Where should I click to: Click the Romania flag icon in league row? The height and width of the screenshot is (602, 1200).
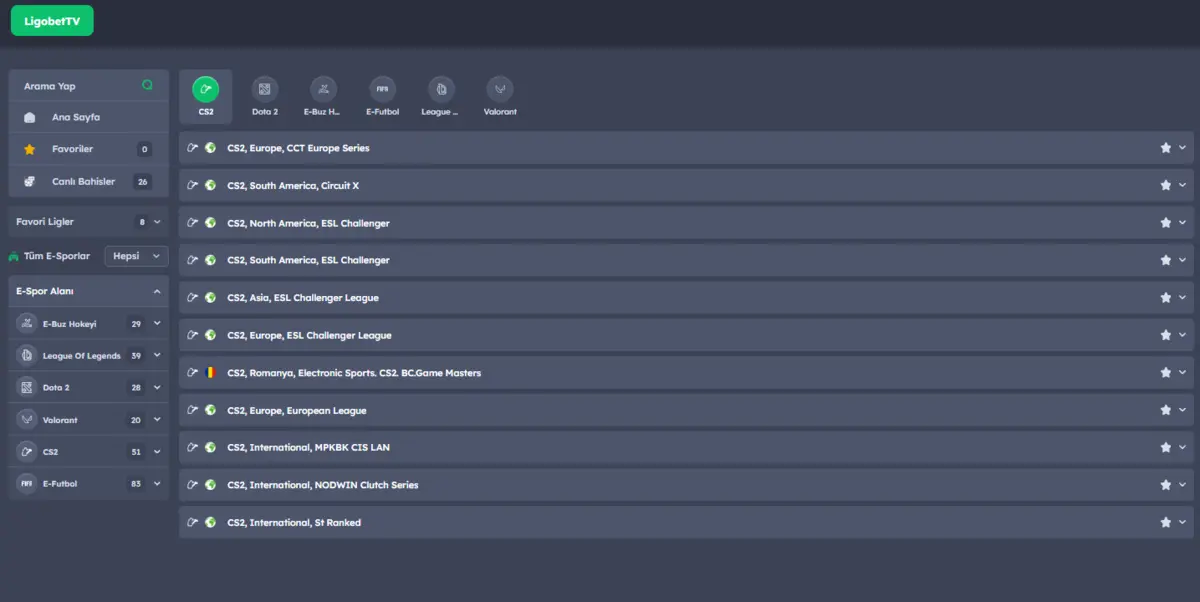point(210,373)
